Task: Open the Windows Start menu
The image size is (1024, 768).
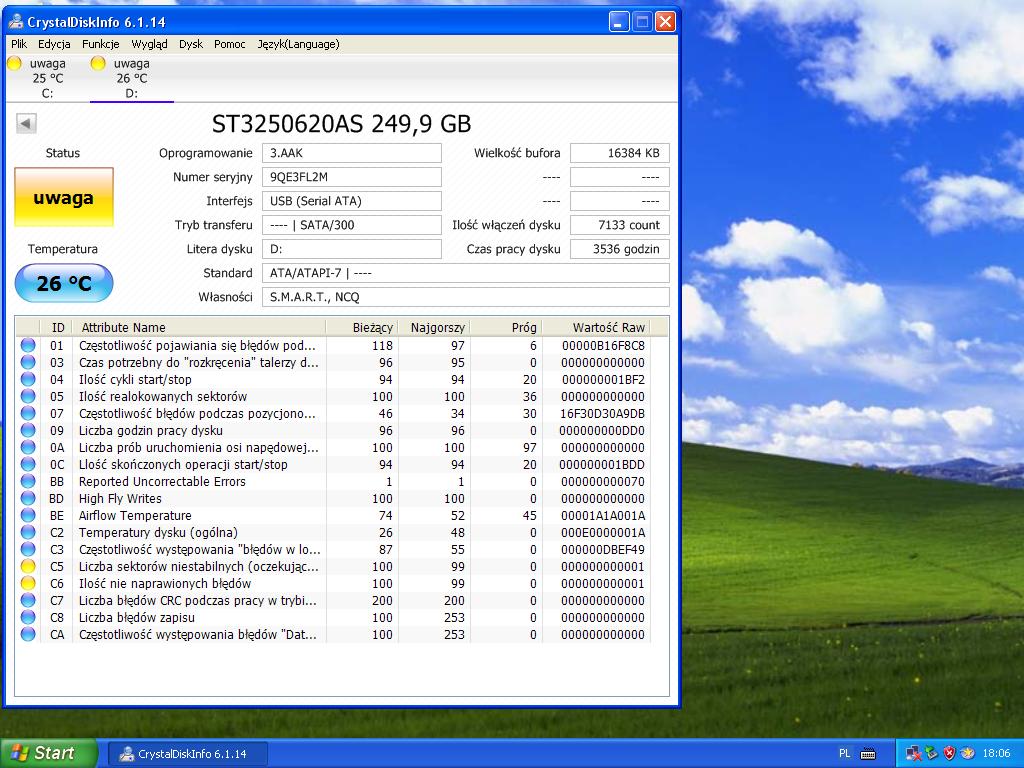Action: click(x=48, y=753)
